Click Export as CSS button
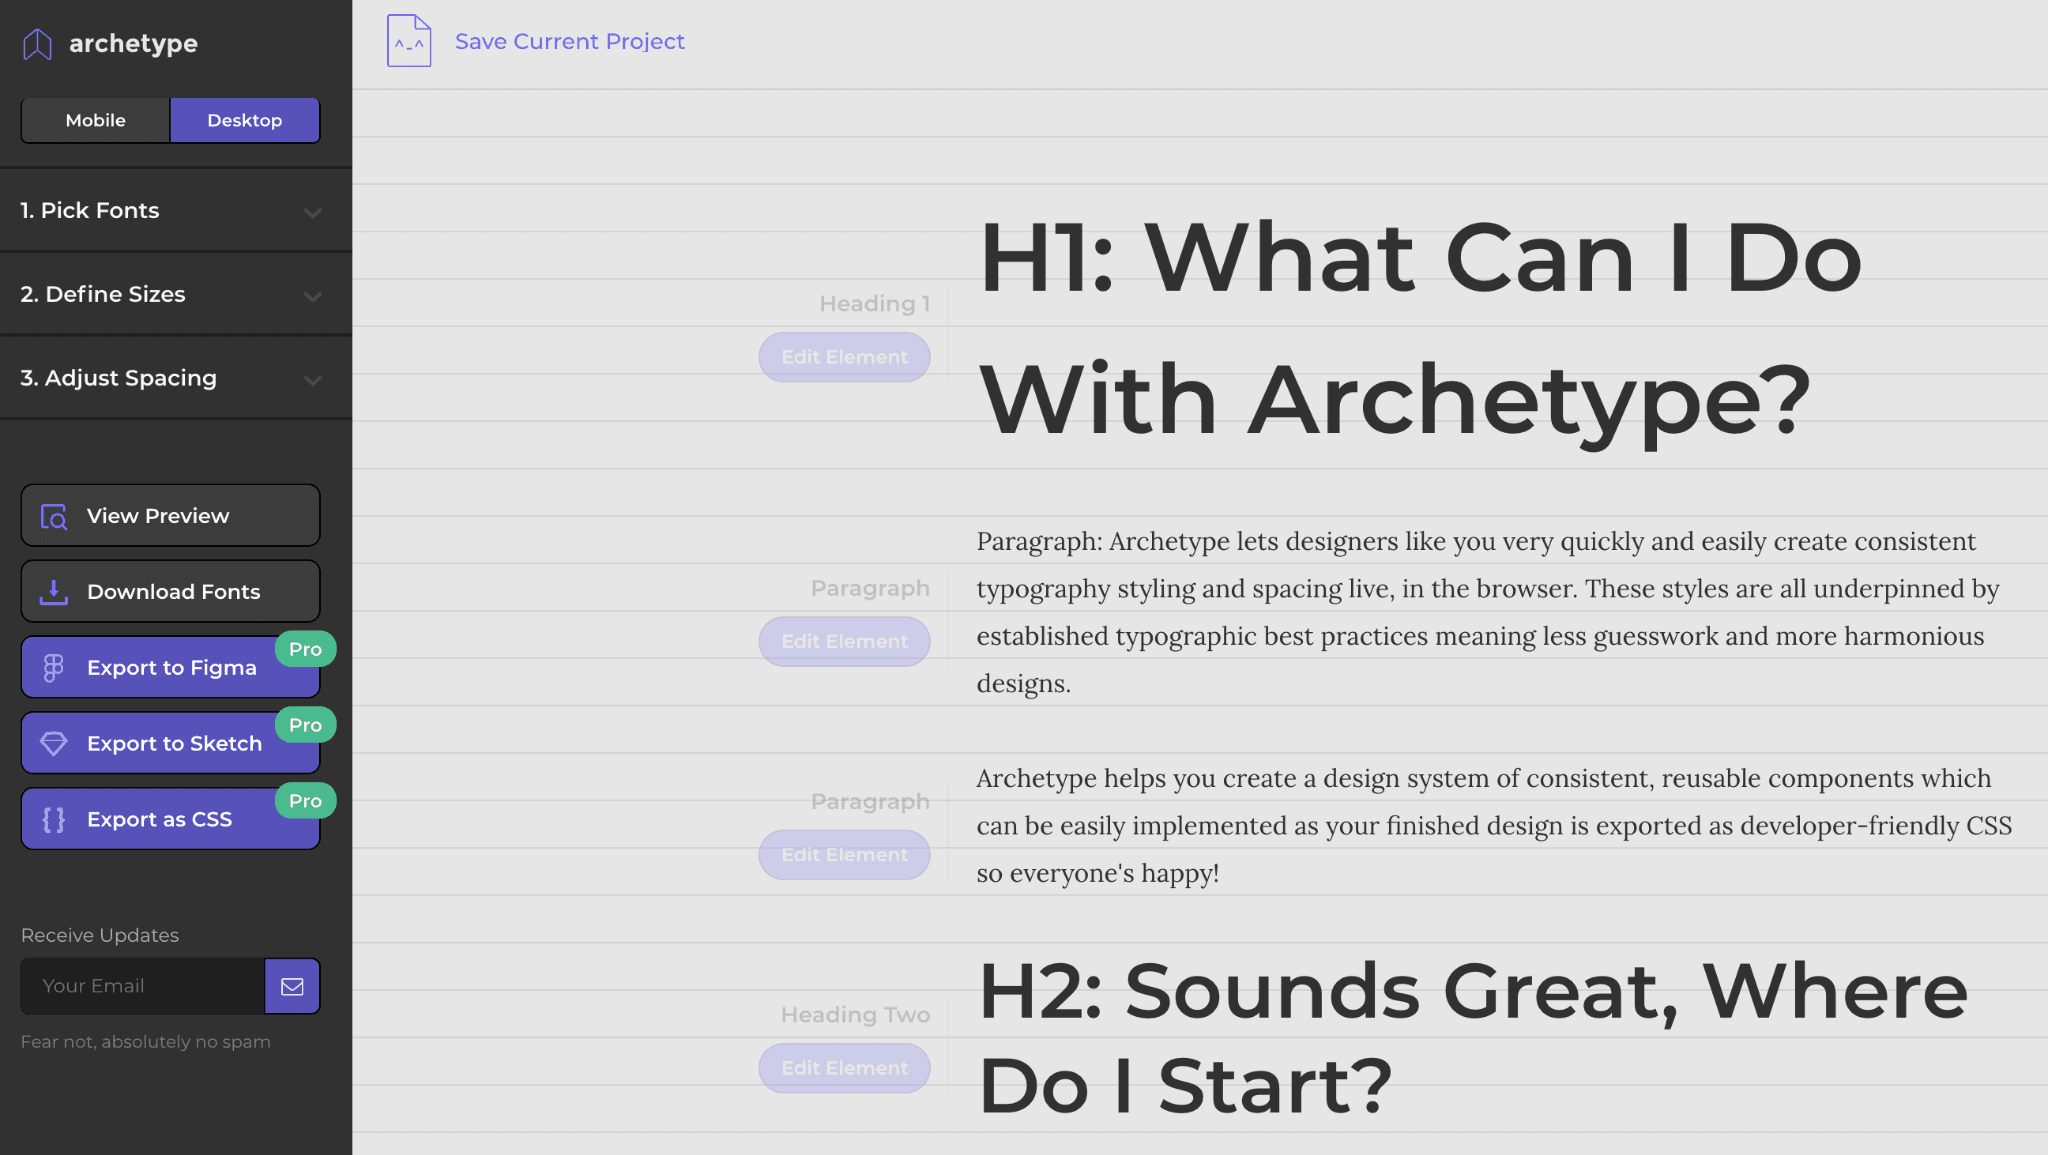2048x1155 pixels. 171,820
